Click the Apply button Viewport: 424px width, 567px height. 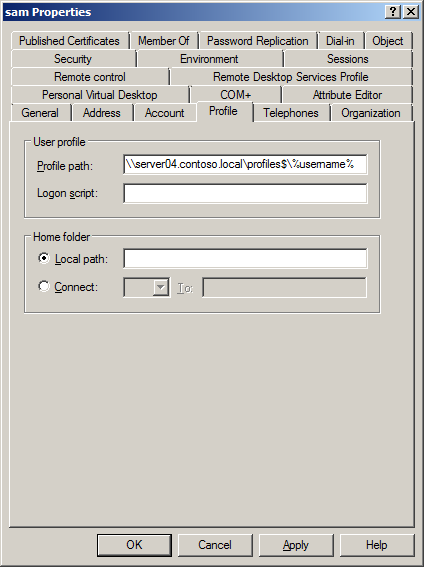pos(296,545)
